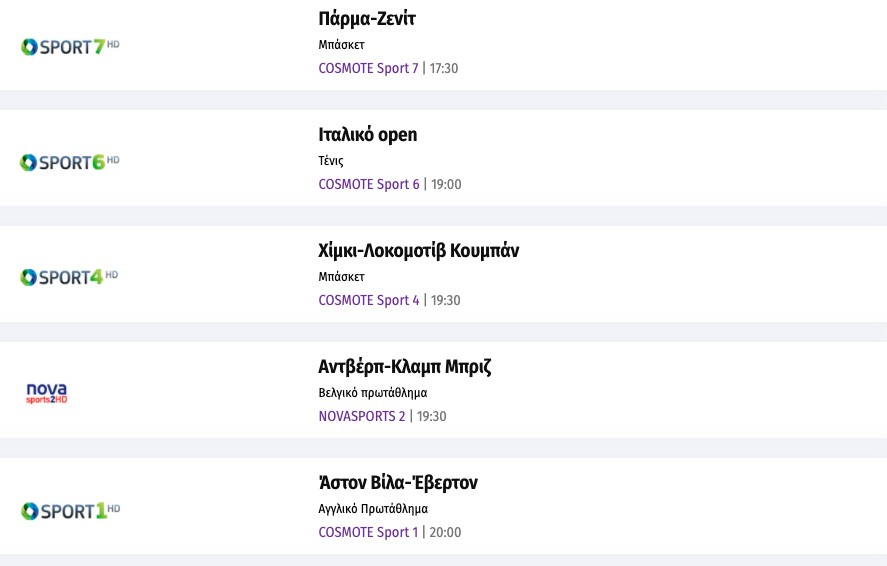
Task: Visit the NOVASPORTS 2 channel link
Action: click(362, 416)
